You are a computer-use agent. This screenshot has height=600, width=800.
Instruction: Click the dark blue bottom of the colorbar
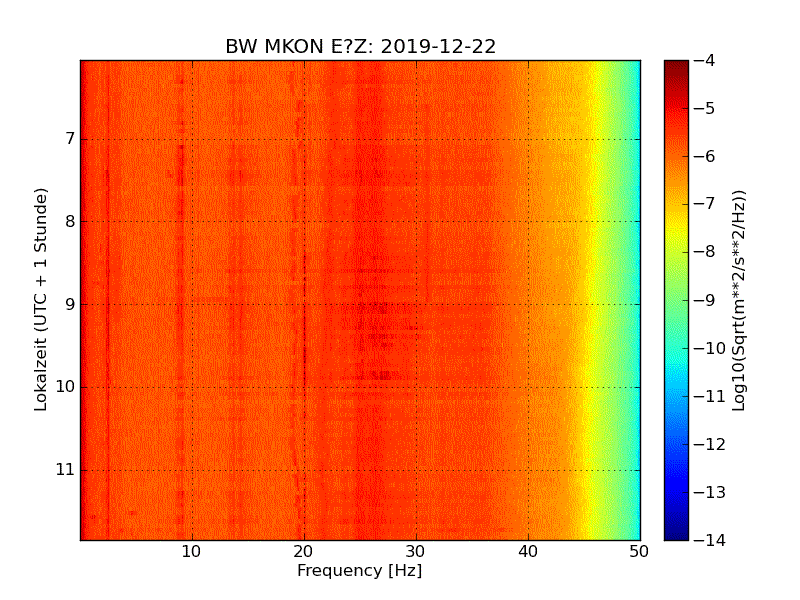tap(677, 534)
